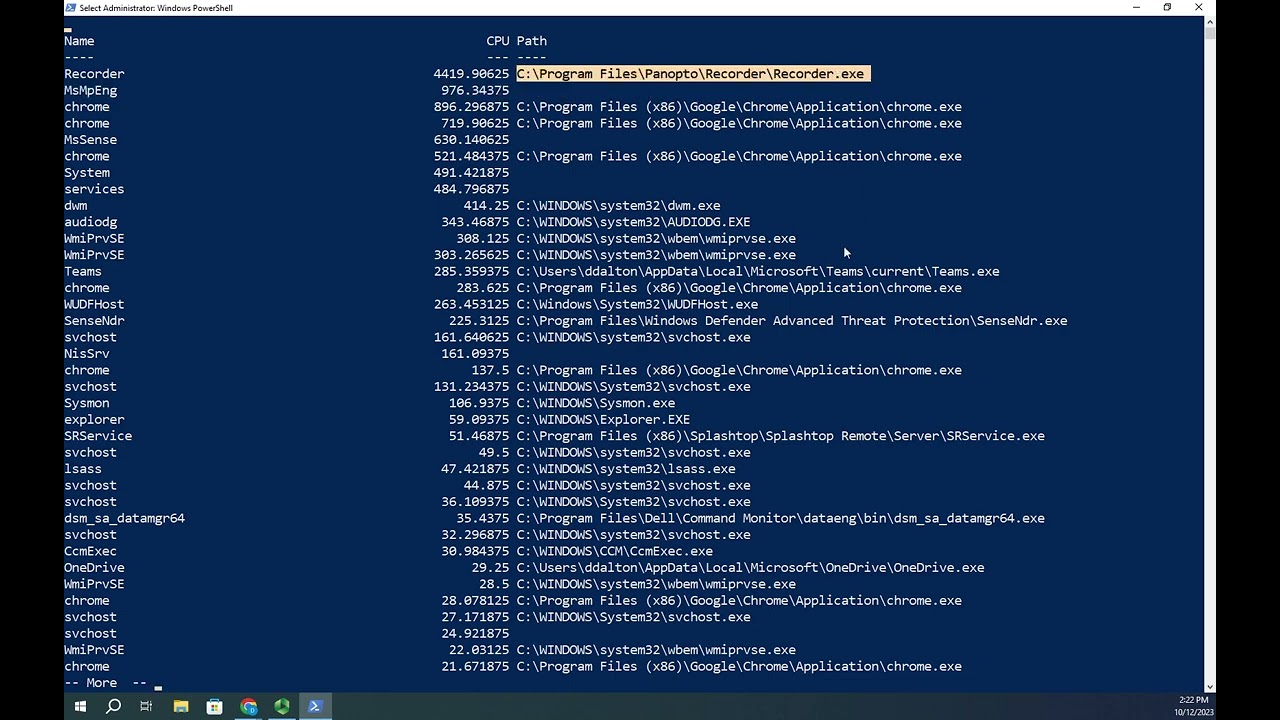Click the System process name
Screen dimensions: 1280x720
click(x=87, y=173)
